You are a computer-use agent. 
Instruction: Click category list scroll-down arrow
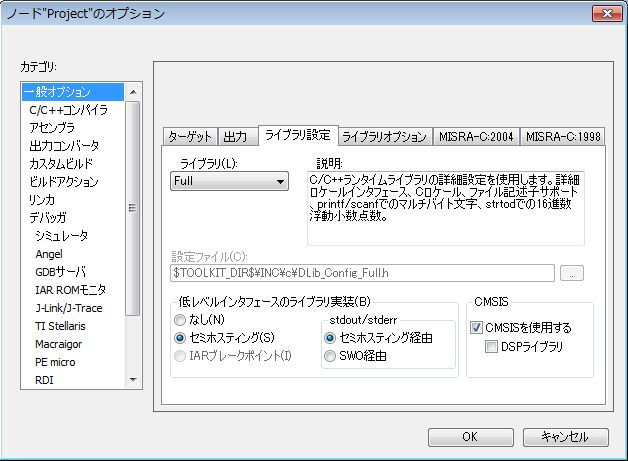pyautogui.click(x=133, y=379)
